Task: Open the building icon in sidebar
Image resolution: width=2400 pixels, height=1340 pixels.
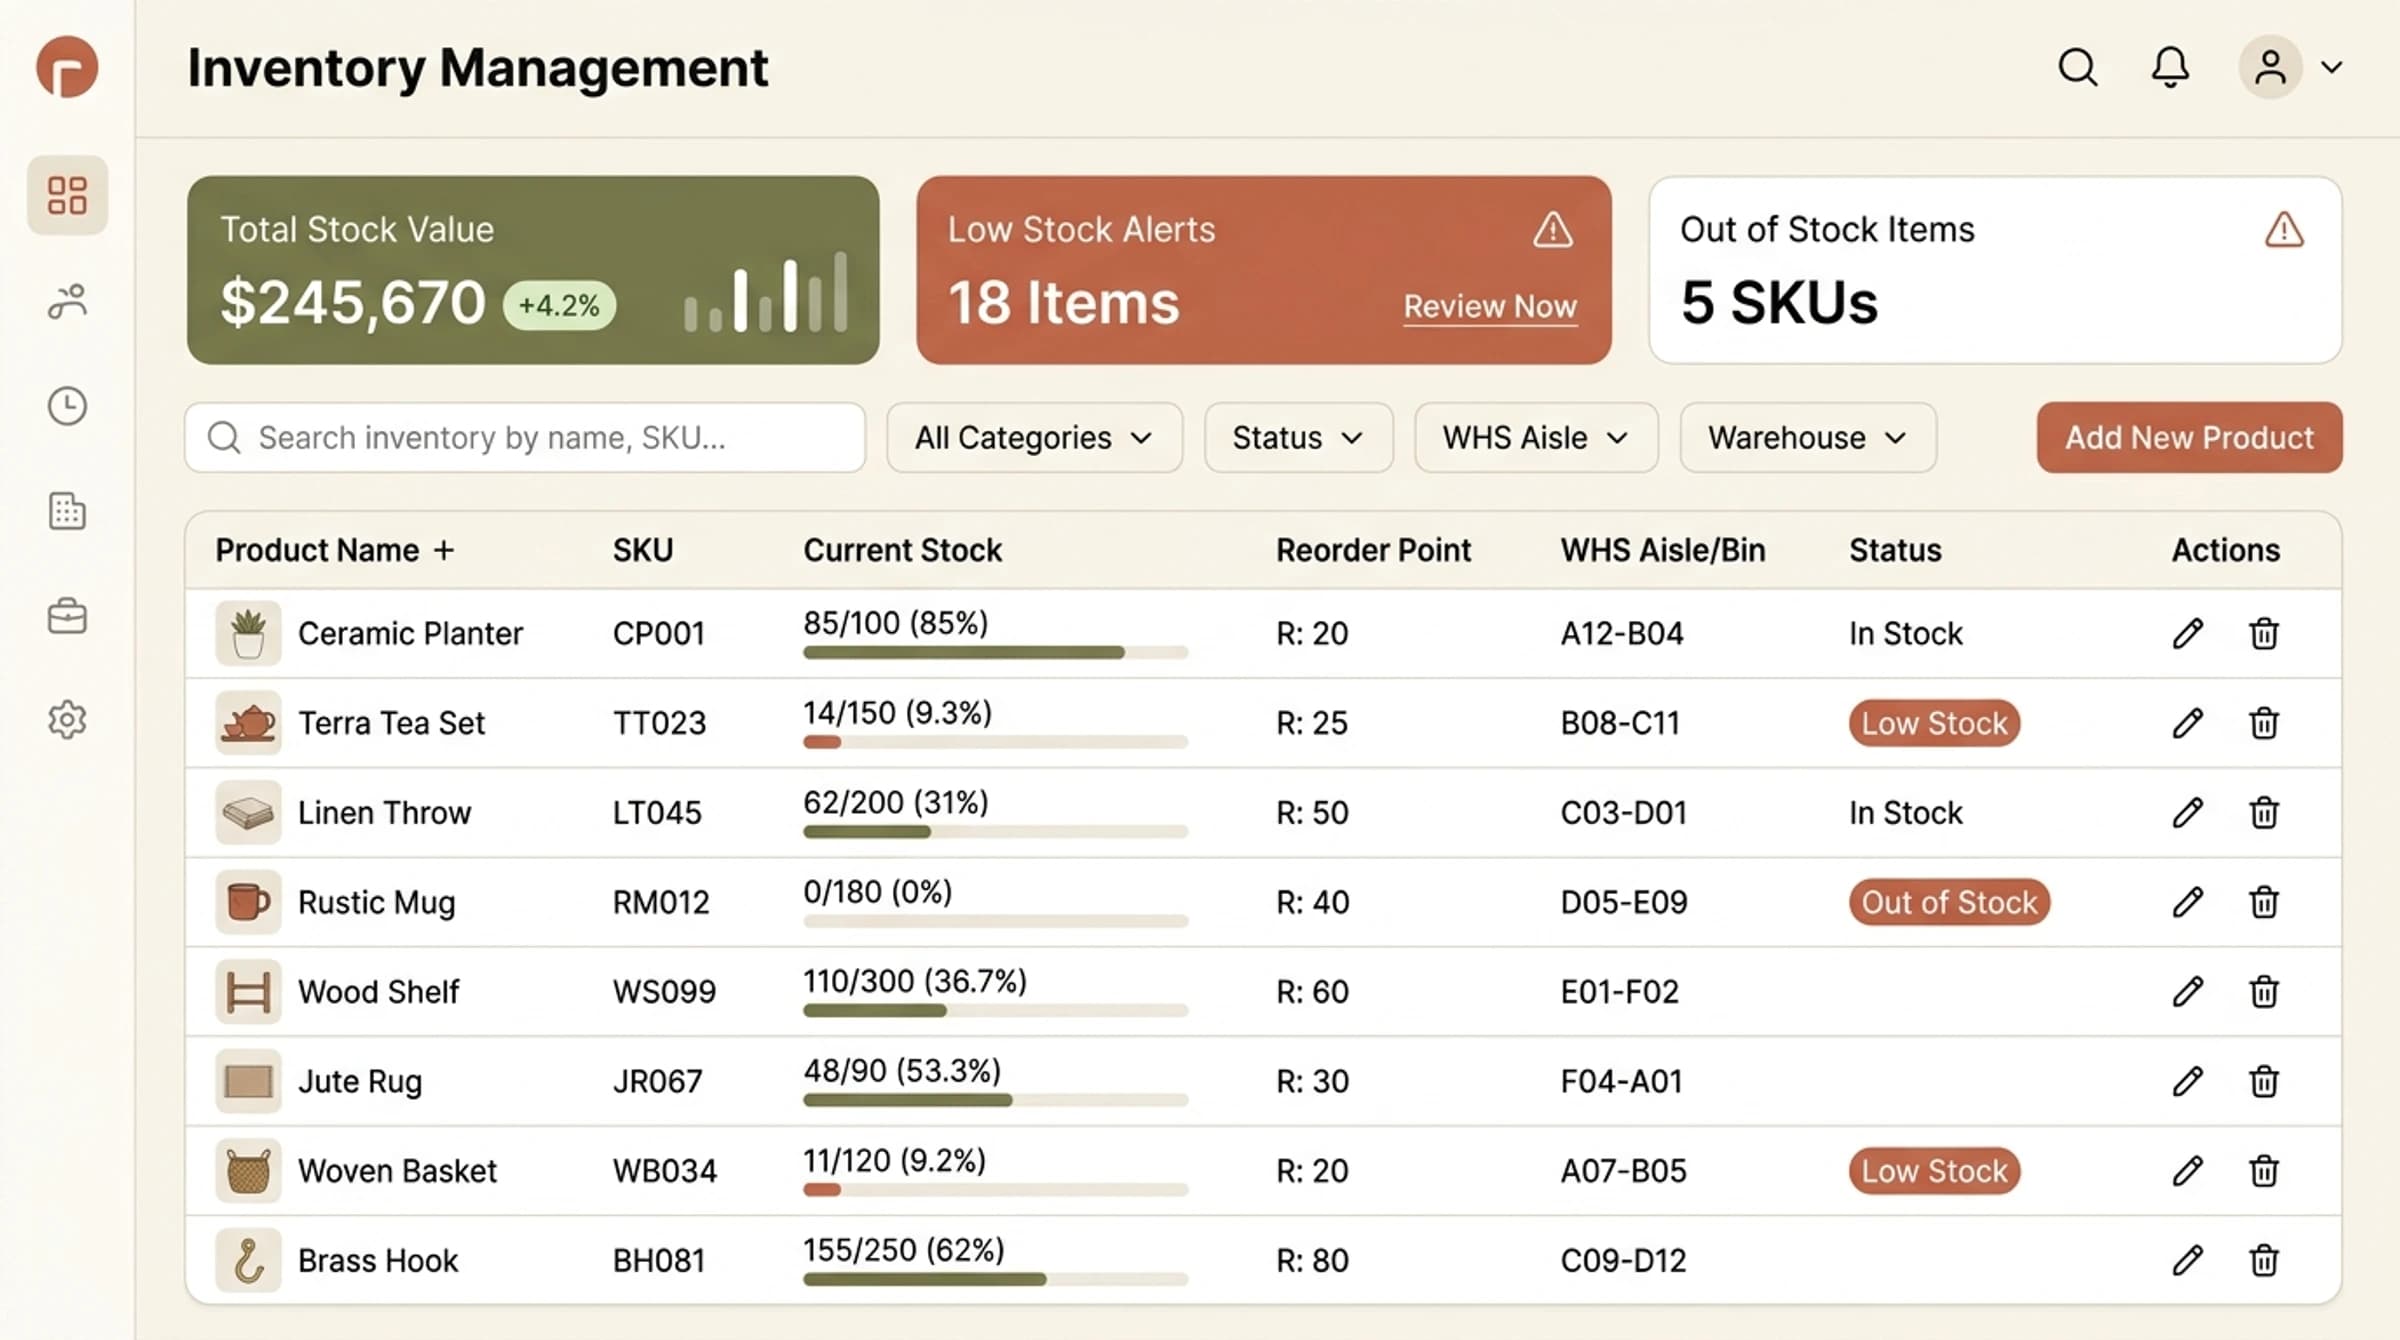Action: [67, 511]
